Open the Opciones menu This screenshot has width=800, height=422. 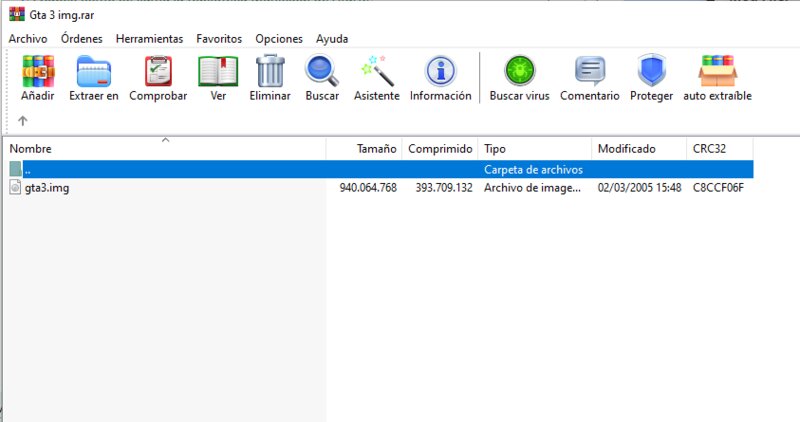point(279,39)
